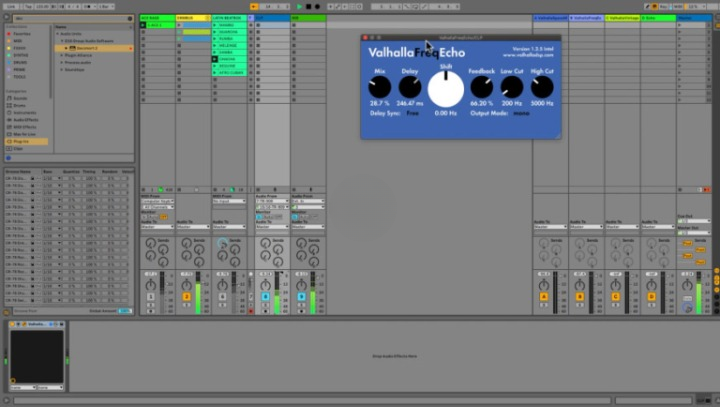Open MIDI Effects category in browser
Image resolution: width=720 pixels, height=407 pixels.
(x=25, y=127)
